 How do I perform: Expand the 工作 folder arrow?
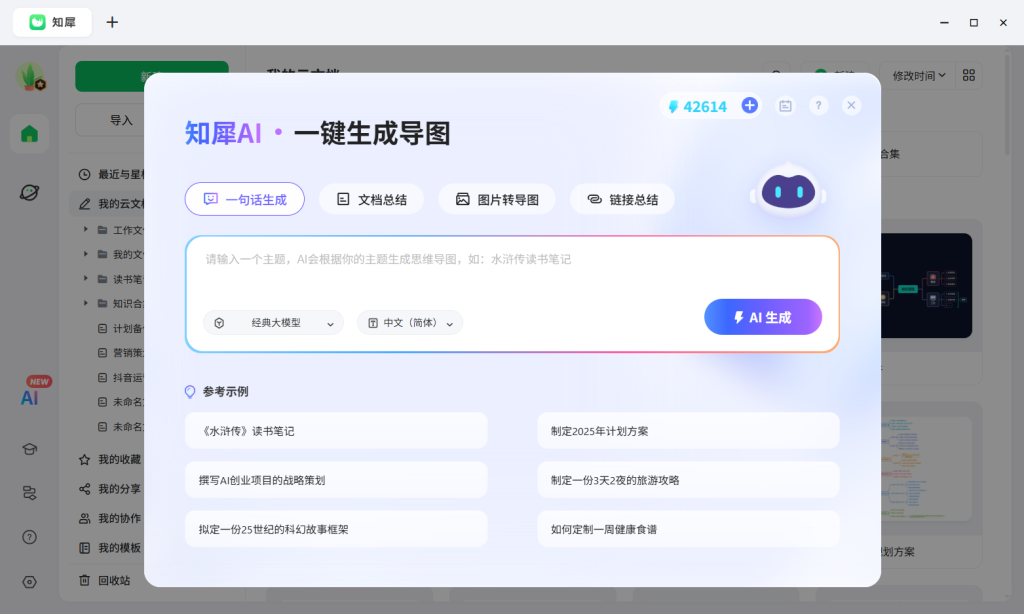click(x=86, y=229)
